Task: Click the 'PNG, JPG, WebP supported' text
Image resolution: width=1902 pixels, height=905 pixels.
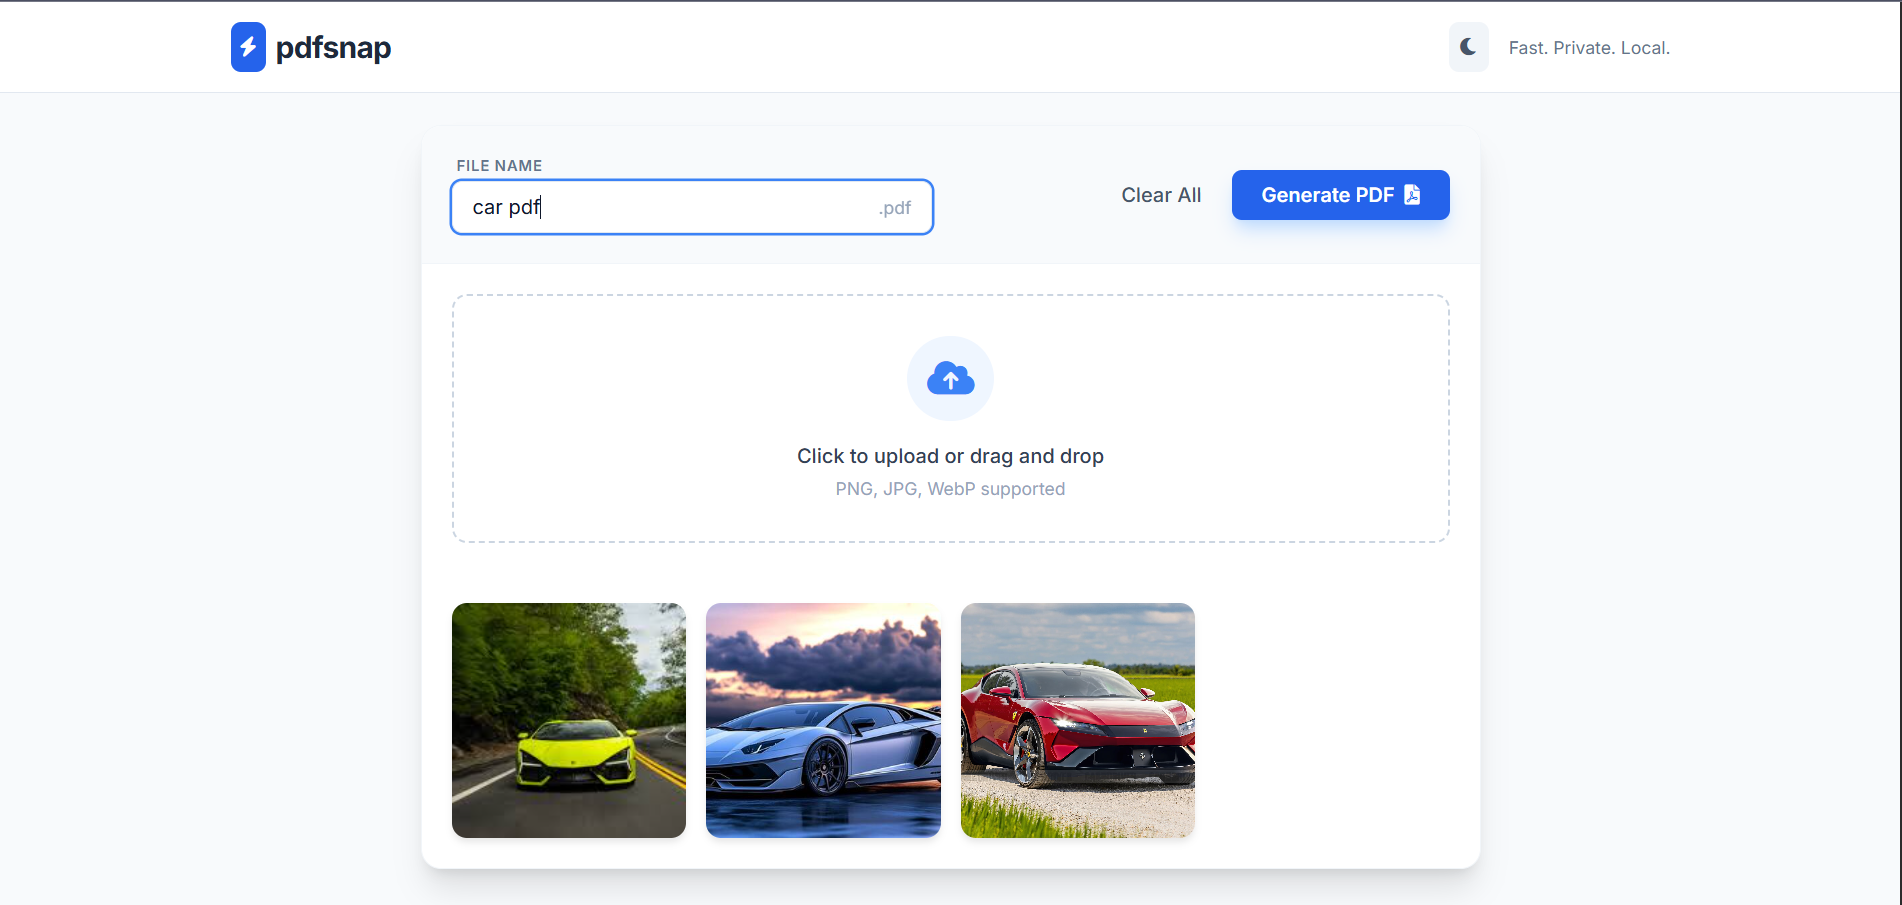Action: pos(950,489)
